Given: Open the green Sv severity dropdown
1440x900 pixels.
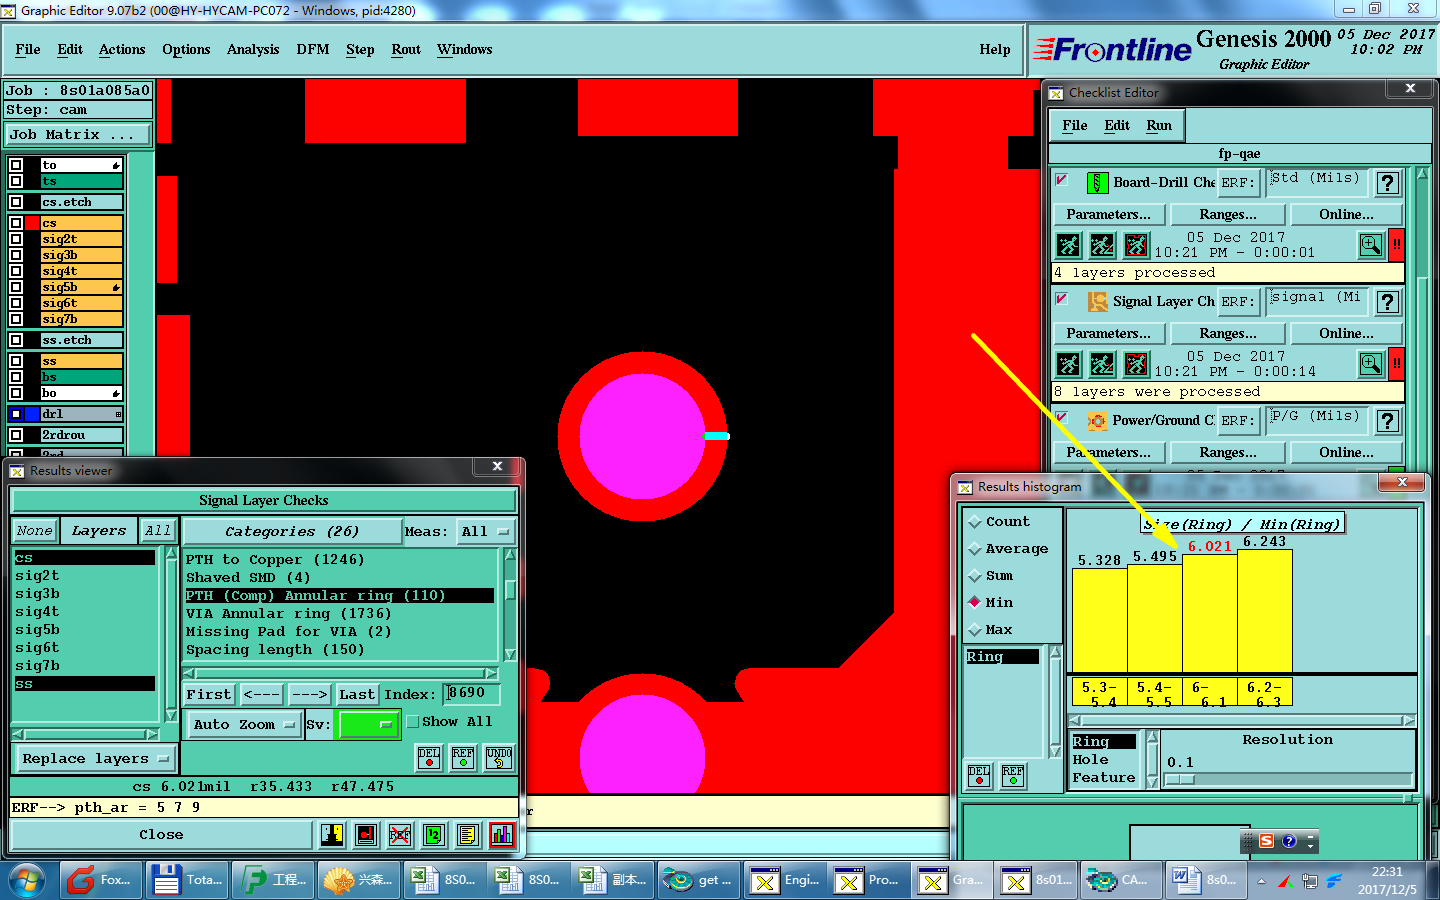Looking at the screenshot, I should pos(369,724).
